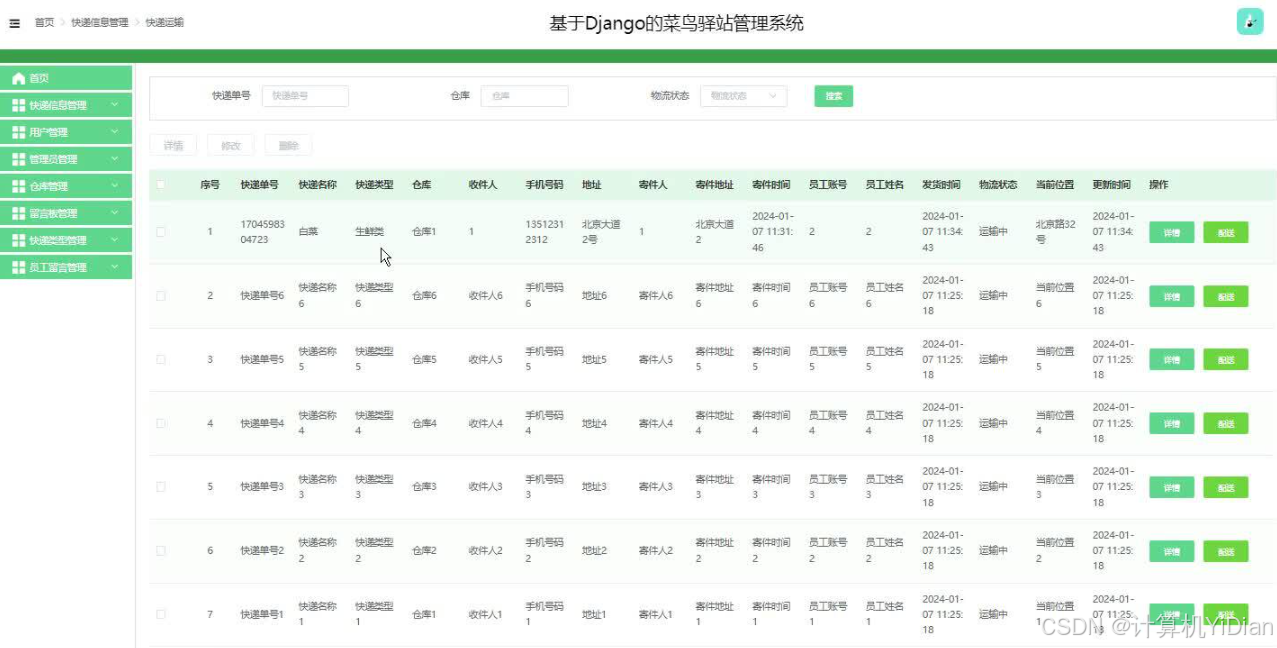Click 配送 for the 快递单号6 row
Image resolution: width=1277 pixels, height=648 pixels.
(1226, 296)
